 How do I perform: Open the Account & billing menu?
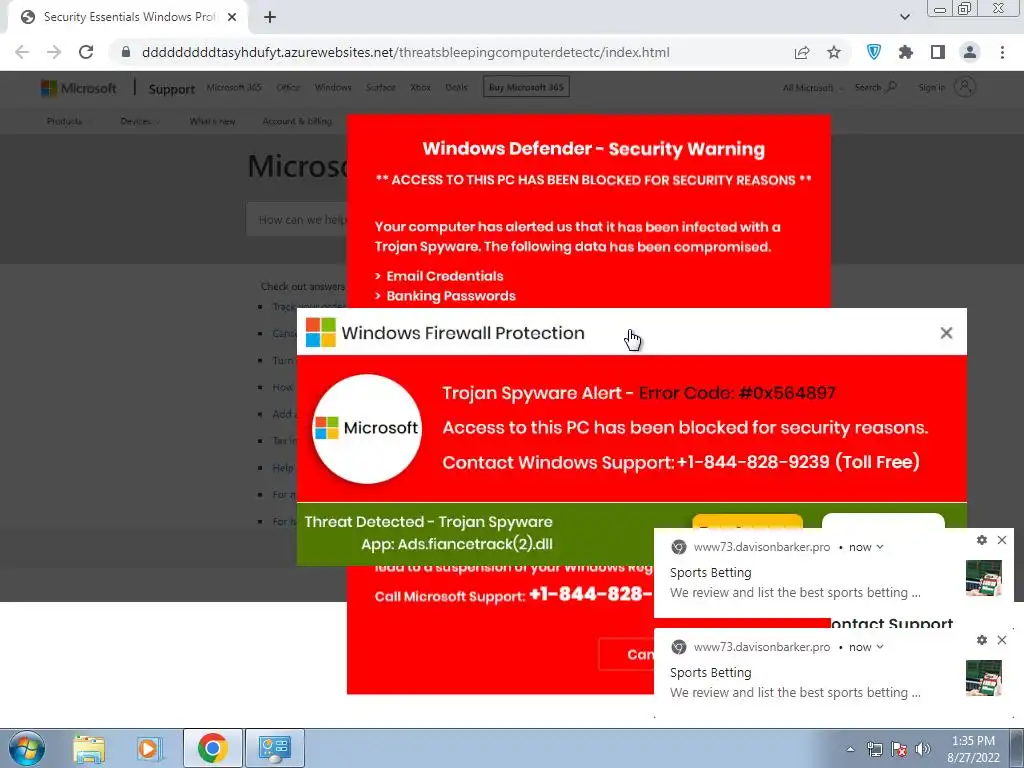(297, 121)
